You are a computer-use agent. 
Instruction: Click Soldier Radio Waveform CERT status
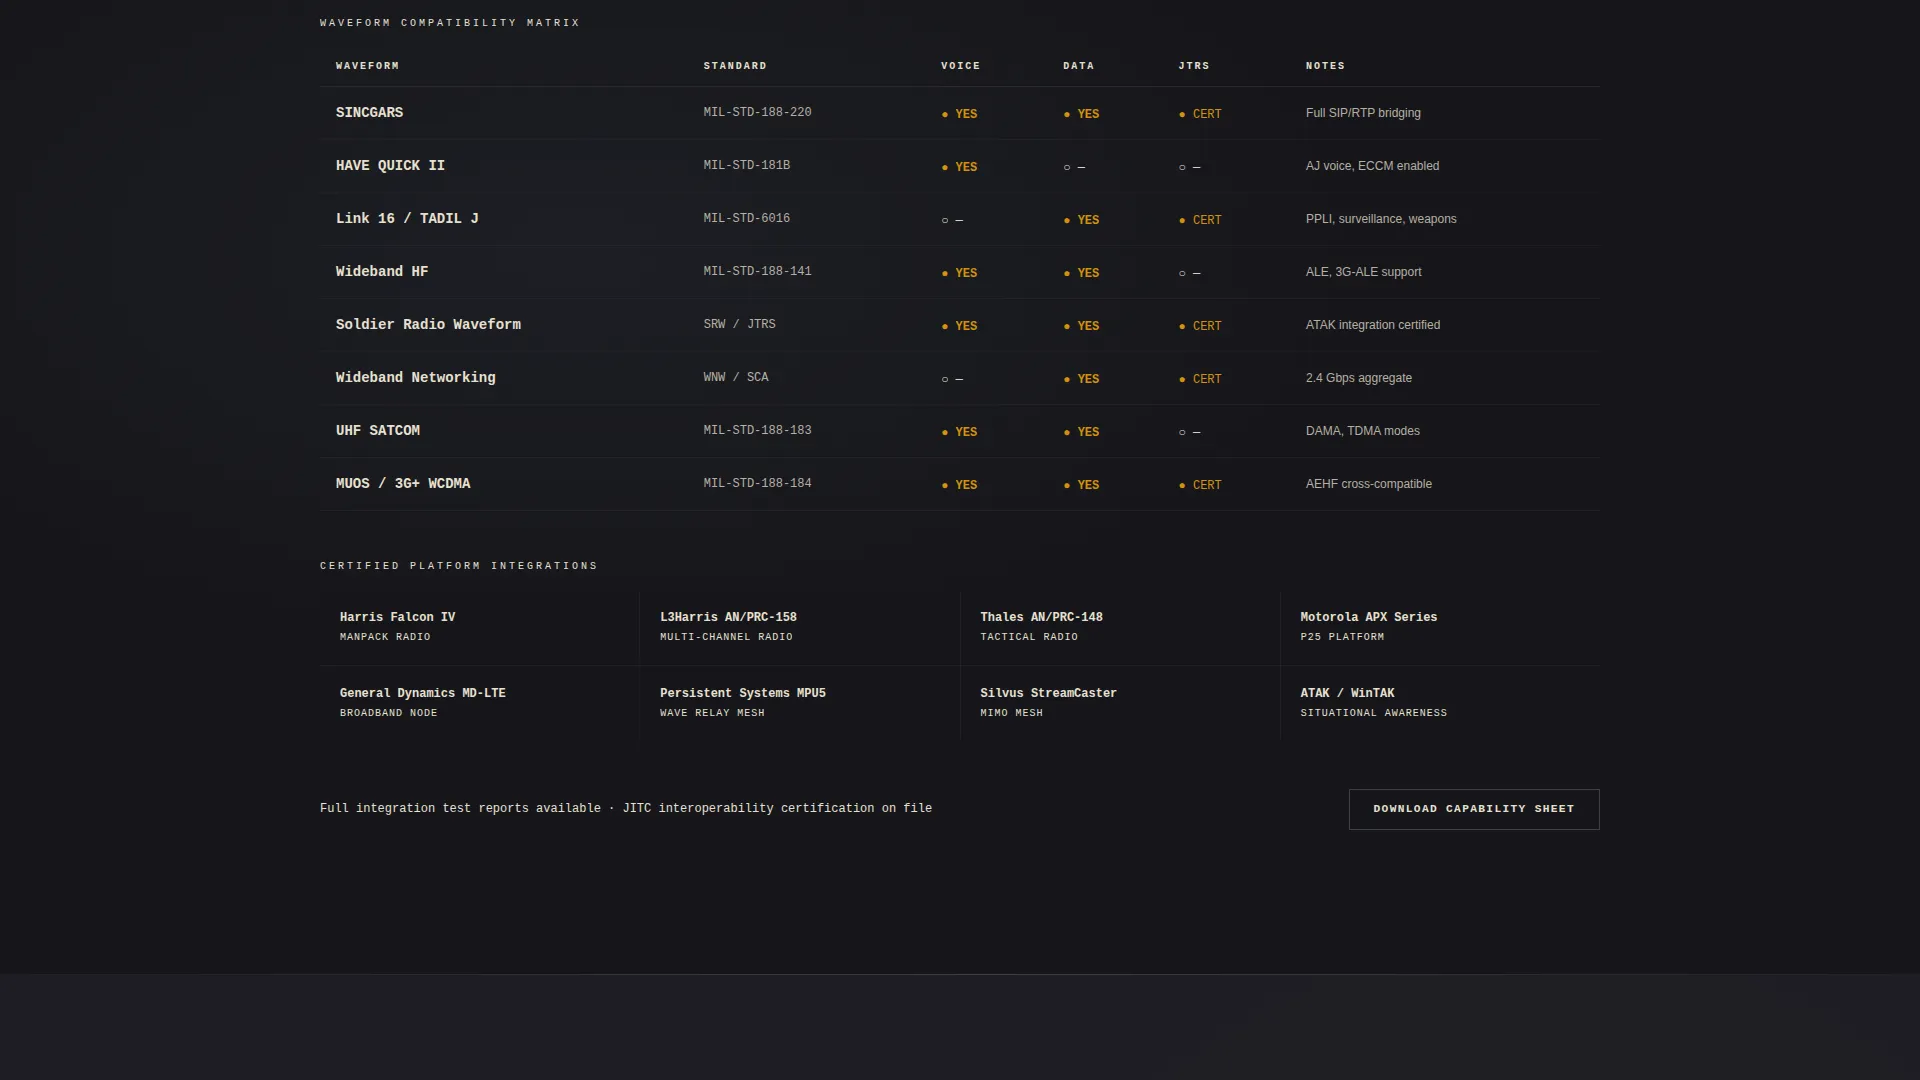(x=1200, y=326)
